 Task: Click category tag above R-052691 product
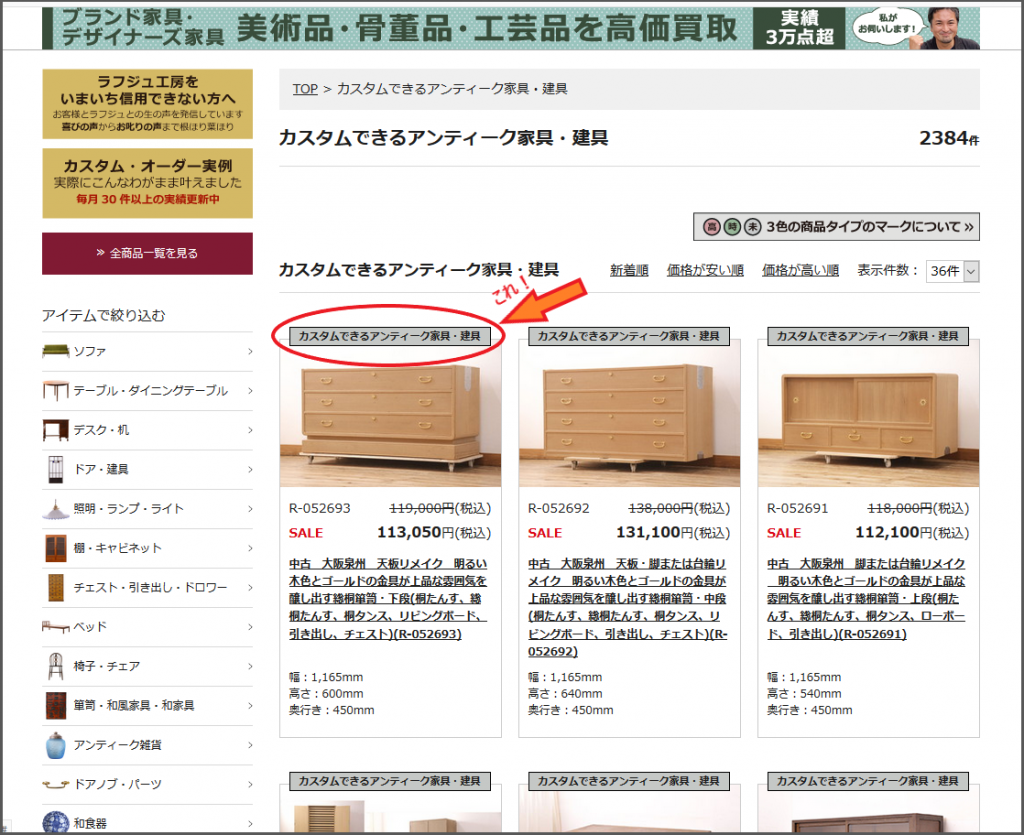point(867,336)
